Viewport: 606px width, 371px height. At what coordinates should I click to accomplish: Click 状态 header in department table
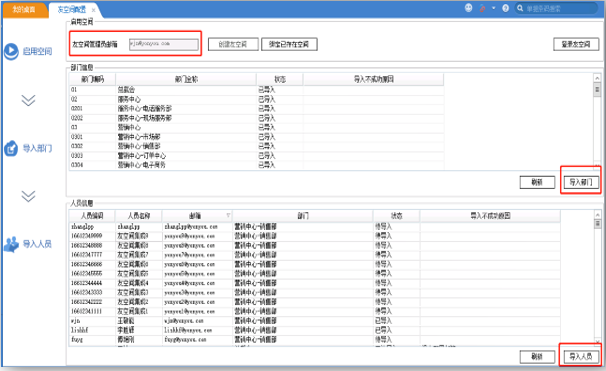point(280,79)
